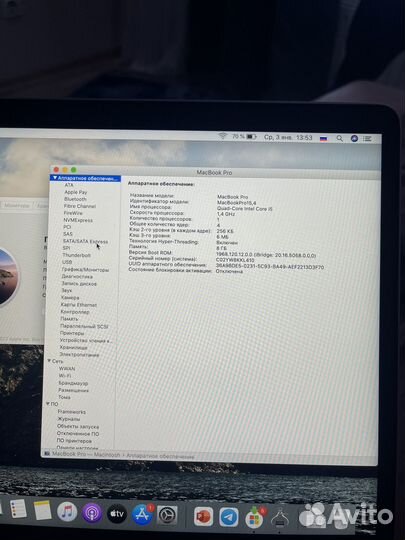405x540 pixels.
Task: Click the Quad-Core Intel Core i5 value
Action: (244, 208)
